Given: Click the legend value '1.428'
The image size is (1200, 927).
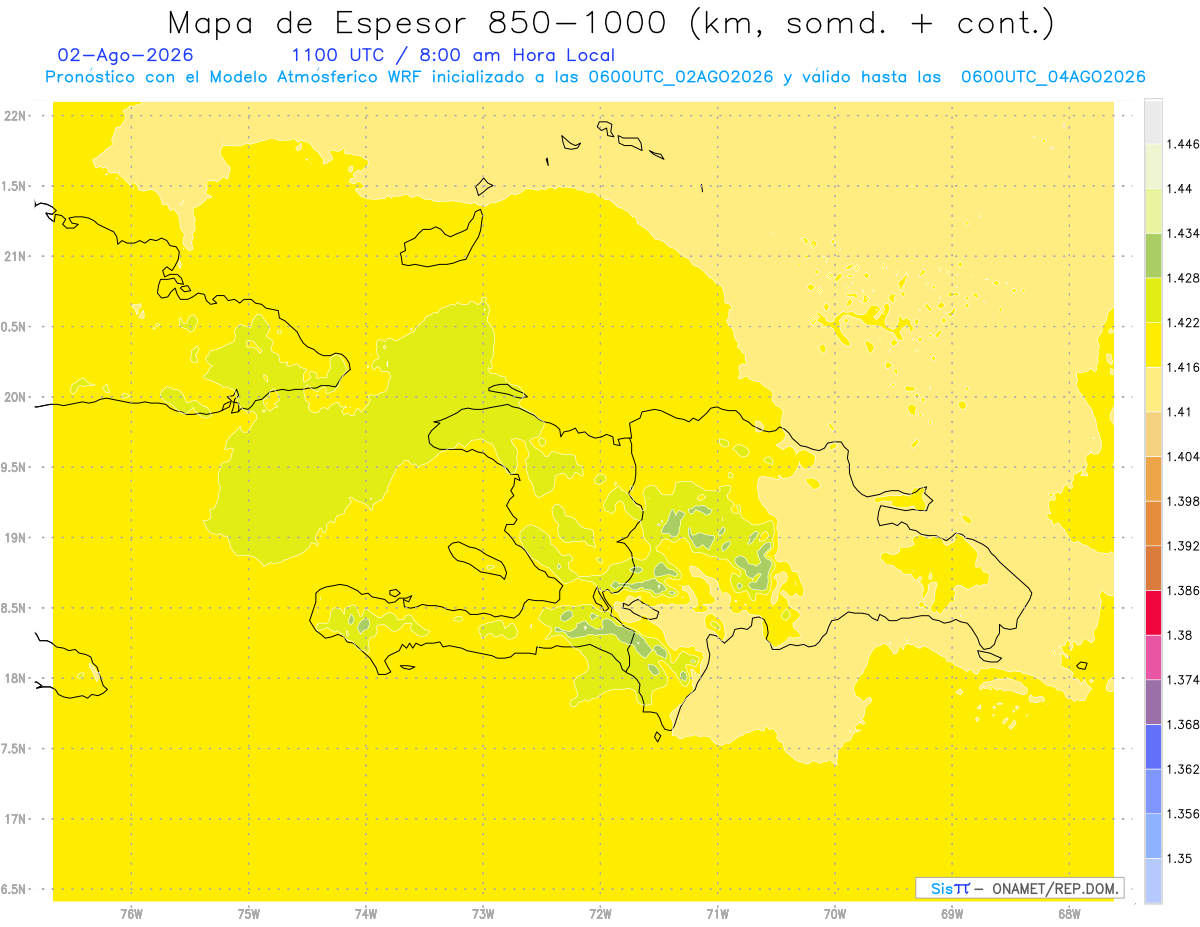Looking at the screenshot, I should [1183, 278].
